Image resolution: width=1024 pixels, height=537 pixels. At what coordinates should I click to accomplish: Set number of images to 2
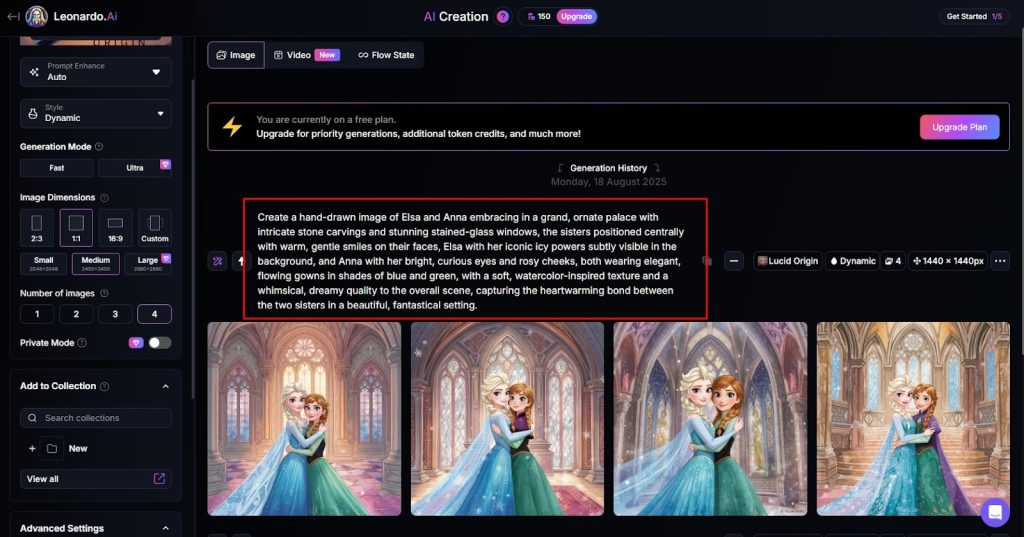[x=76, y=314]
